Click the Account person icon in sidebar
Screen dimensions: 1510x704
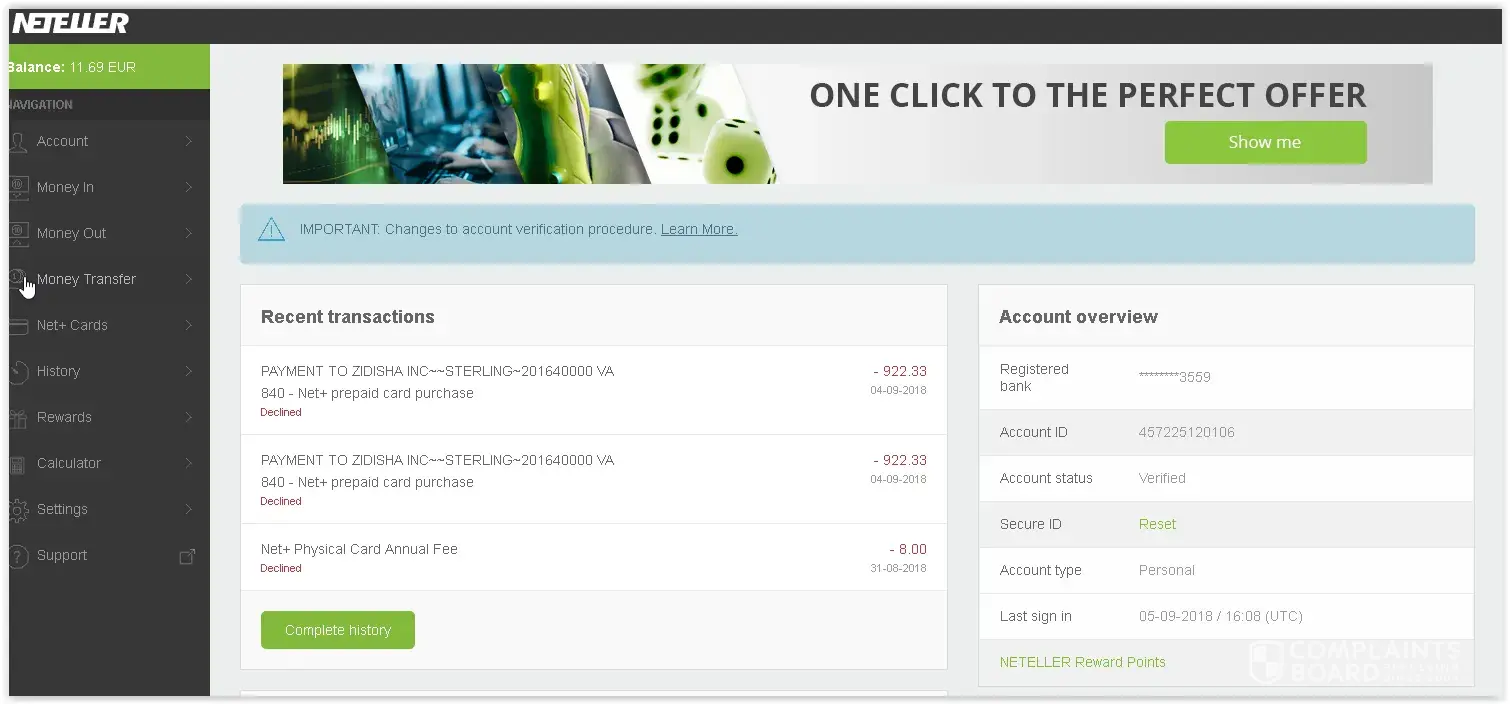click(x=18, y=141)
